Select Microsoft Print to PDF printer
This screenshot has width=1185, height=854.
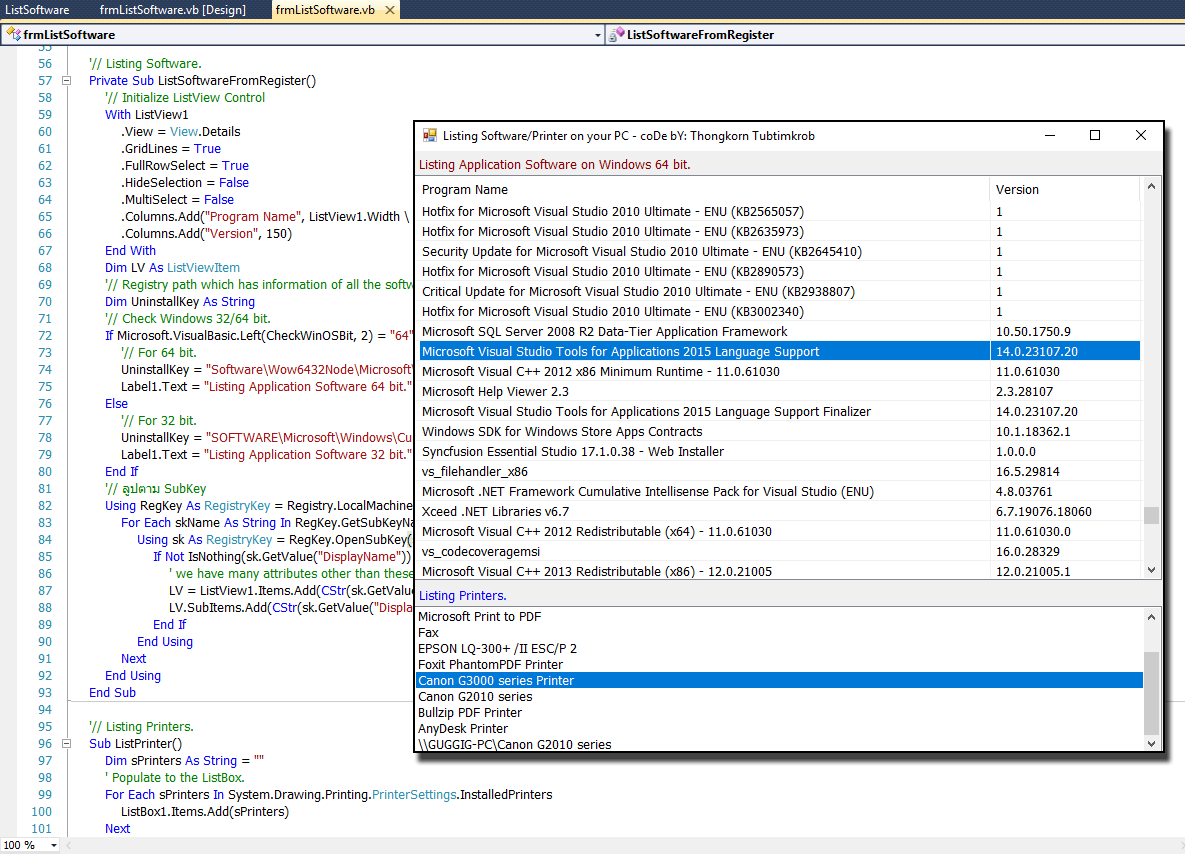tap(780, 617)
